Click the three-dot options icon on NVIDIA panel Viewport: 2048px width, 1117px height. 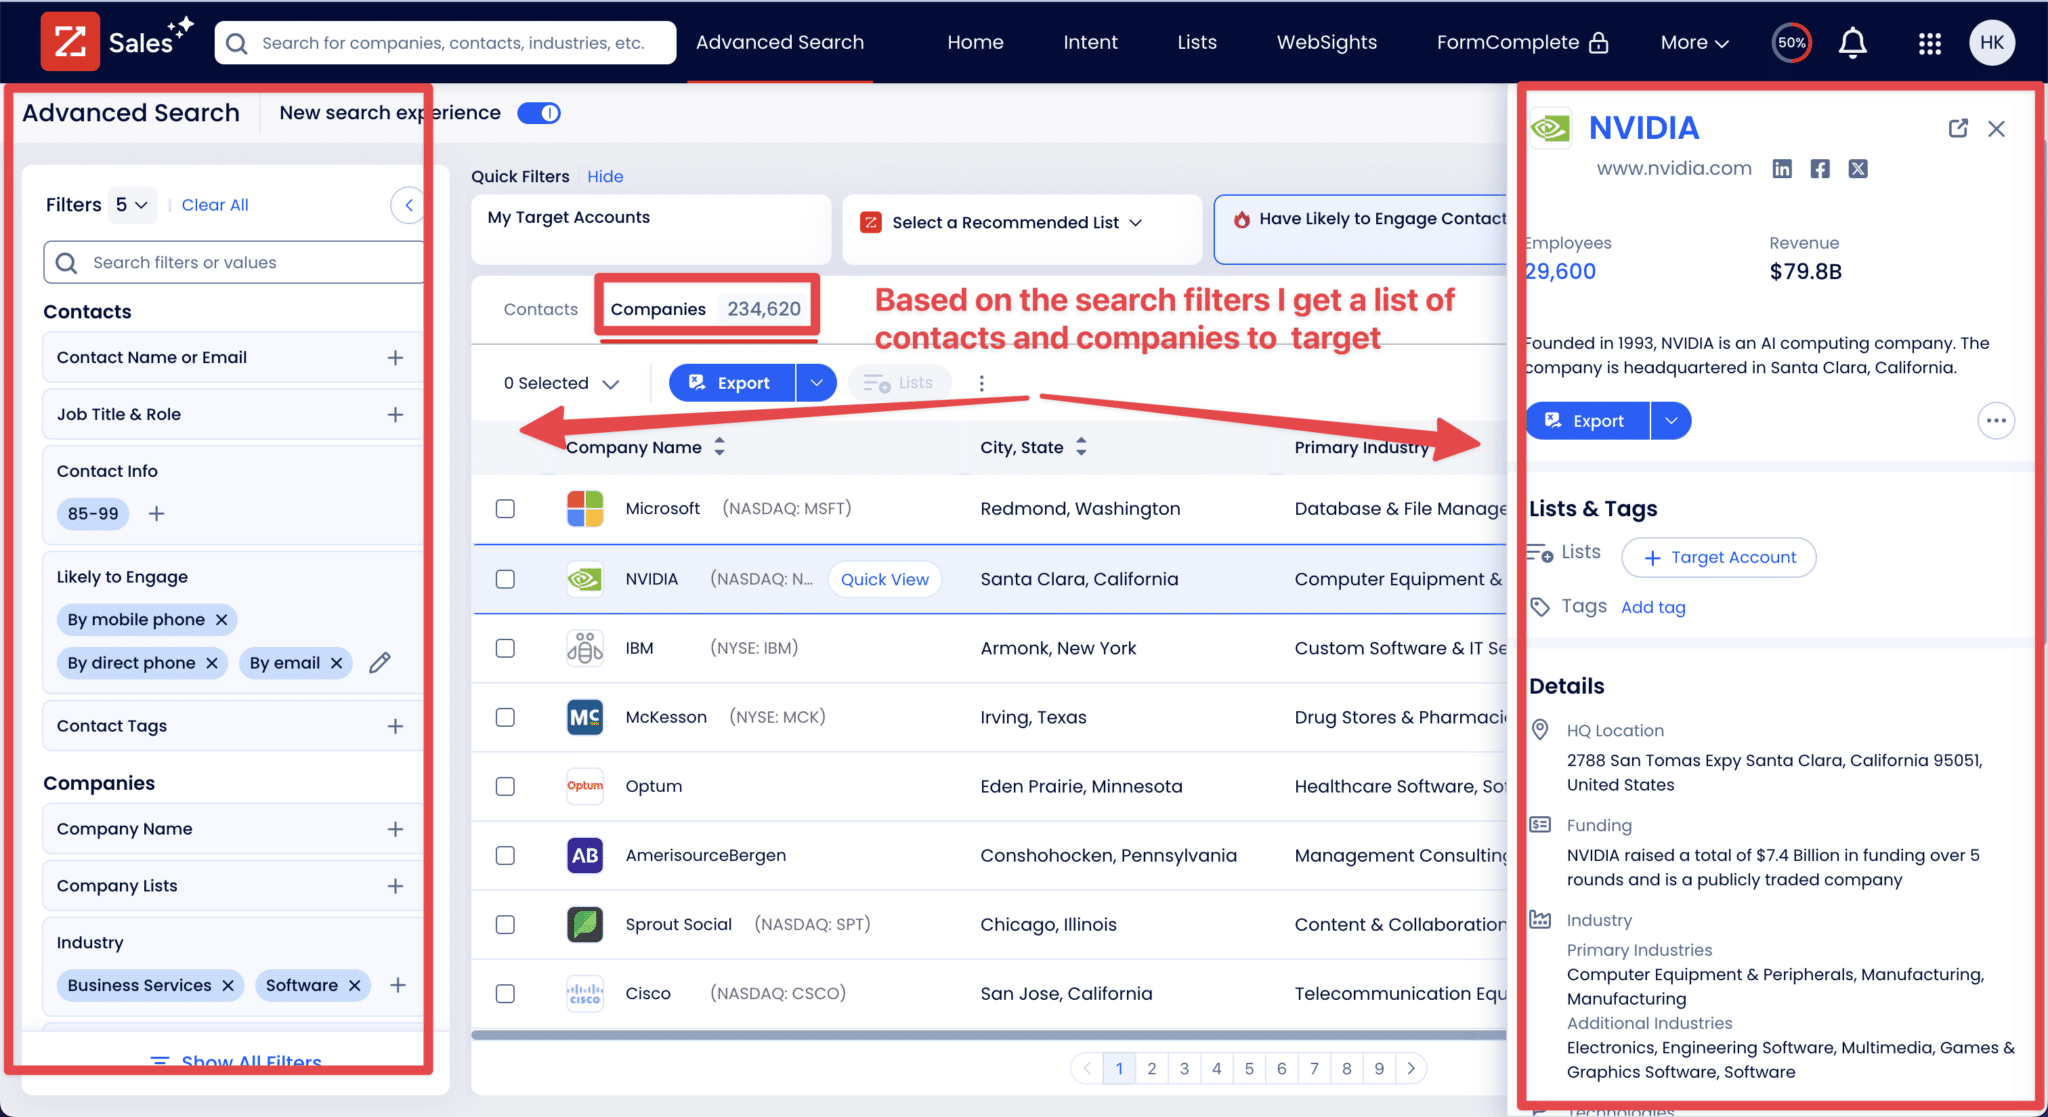click(x=1995, y=421)
